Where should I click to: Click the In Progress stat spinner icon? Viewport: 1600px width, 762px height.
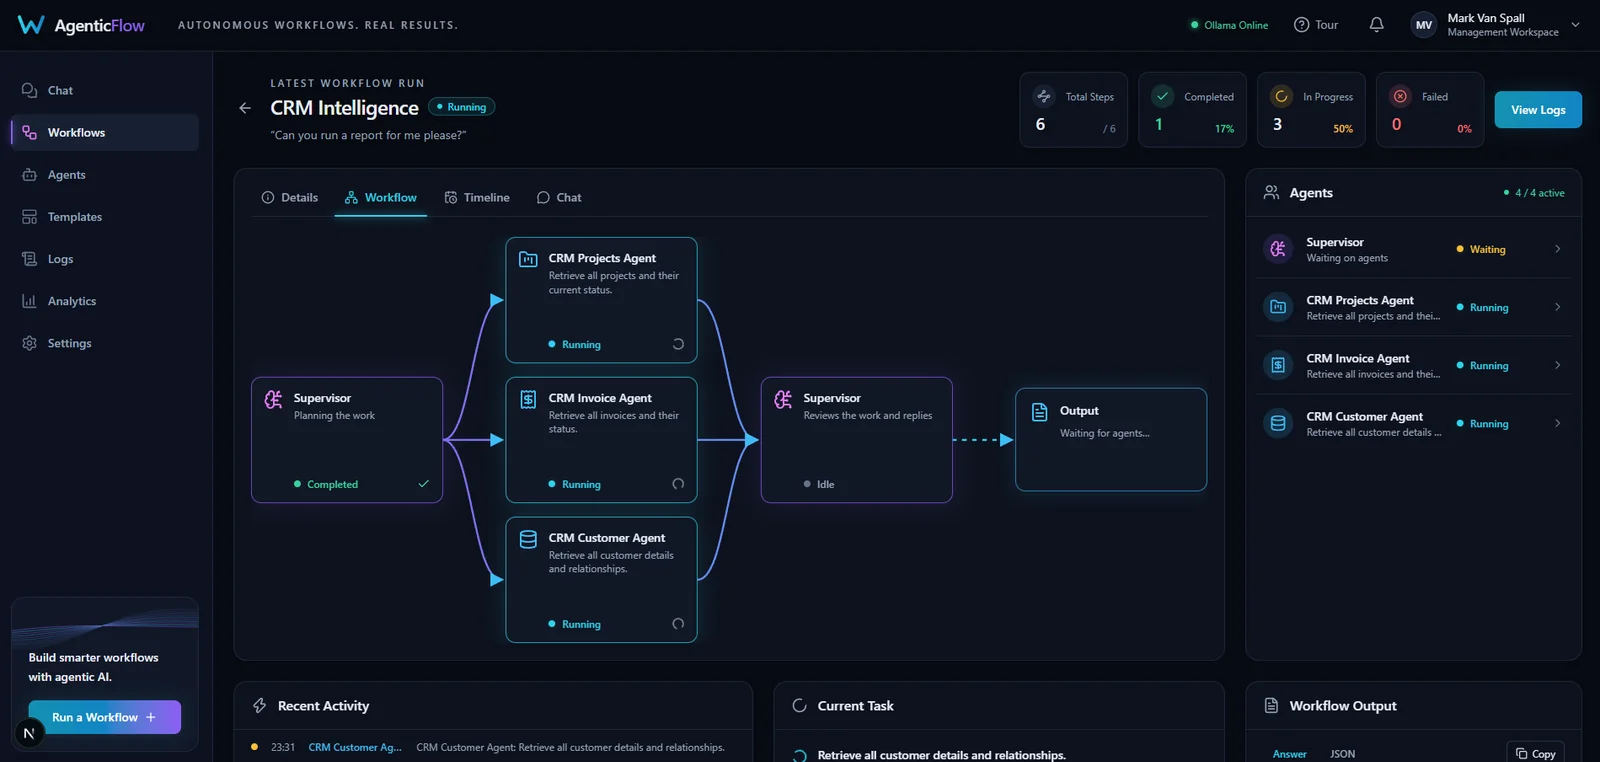pyautogui.click(x=1281, y=96)
